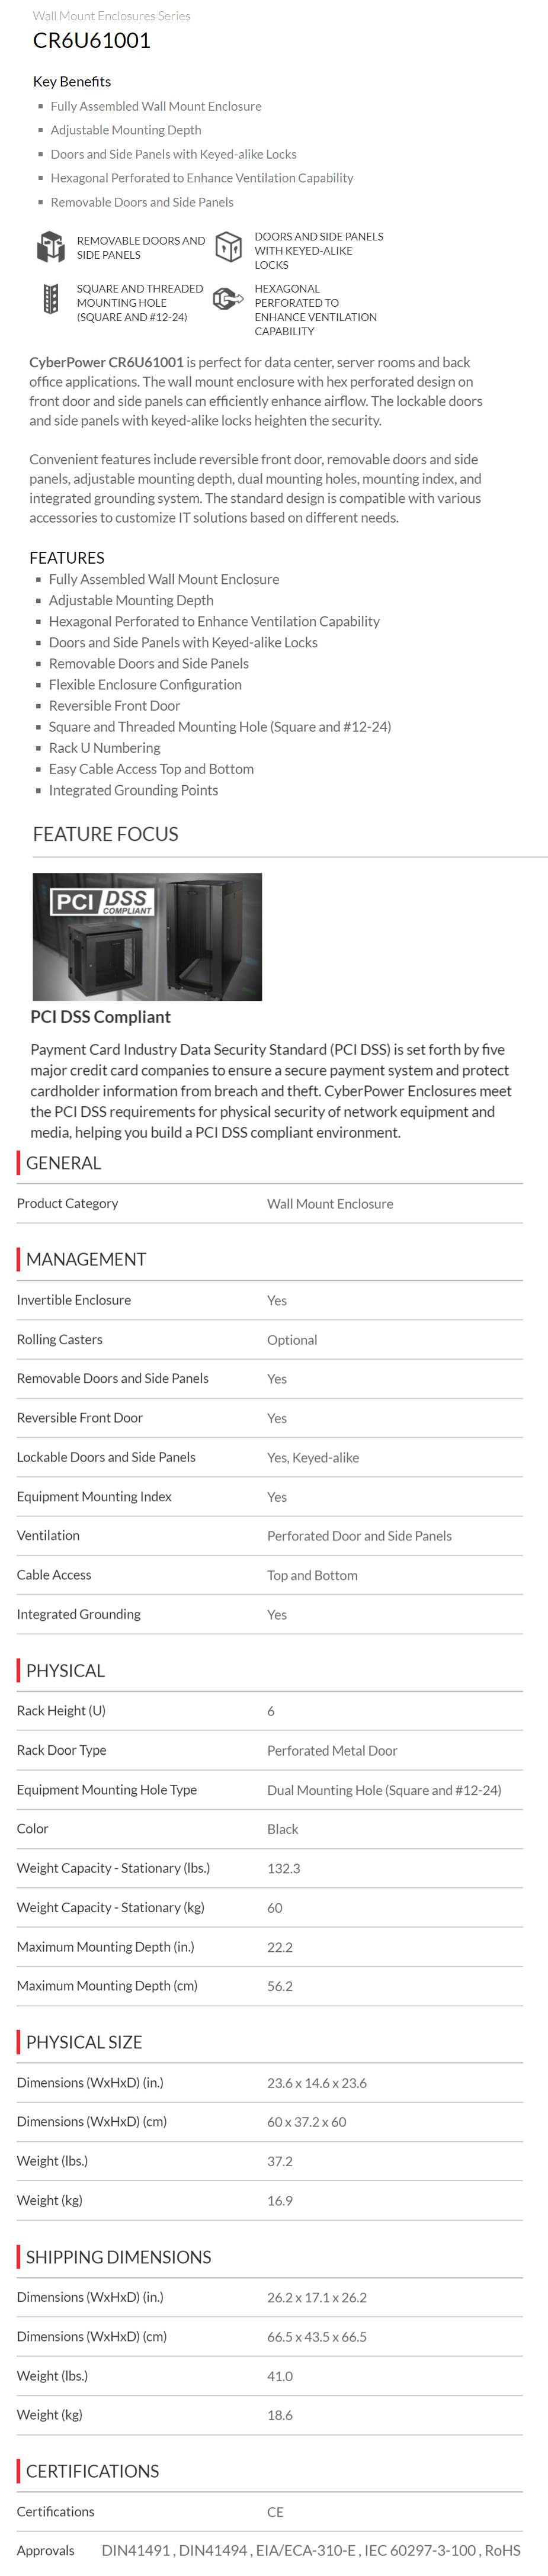Click the Key Benefits heading
This screenshot has width=548, height=2576.
(x=72, y=81)
